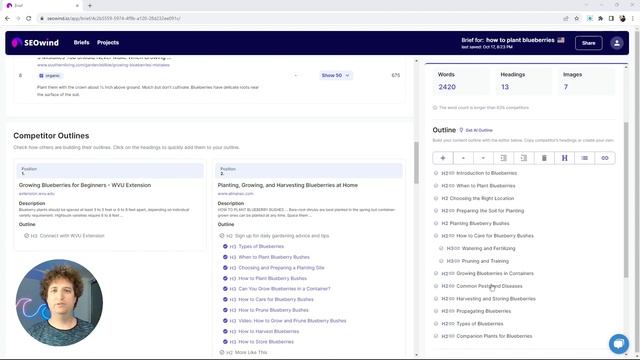Click 'Companion Plants for Blueberries' outline item

point(494,336)
